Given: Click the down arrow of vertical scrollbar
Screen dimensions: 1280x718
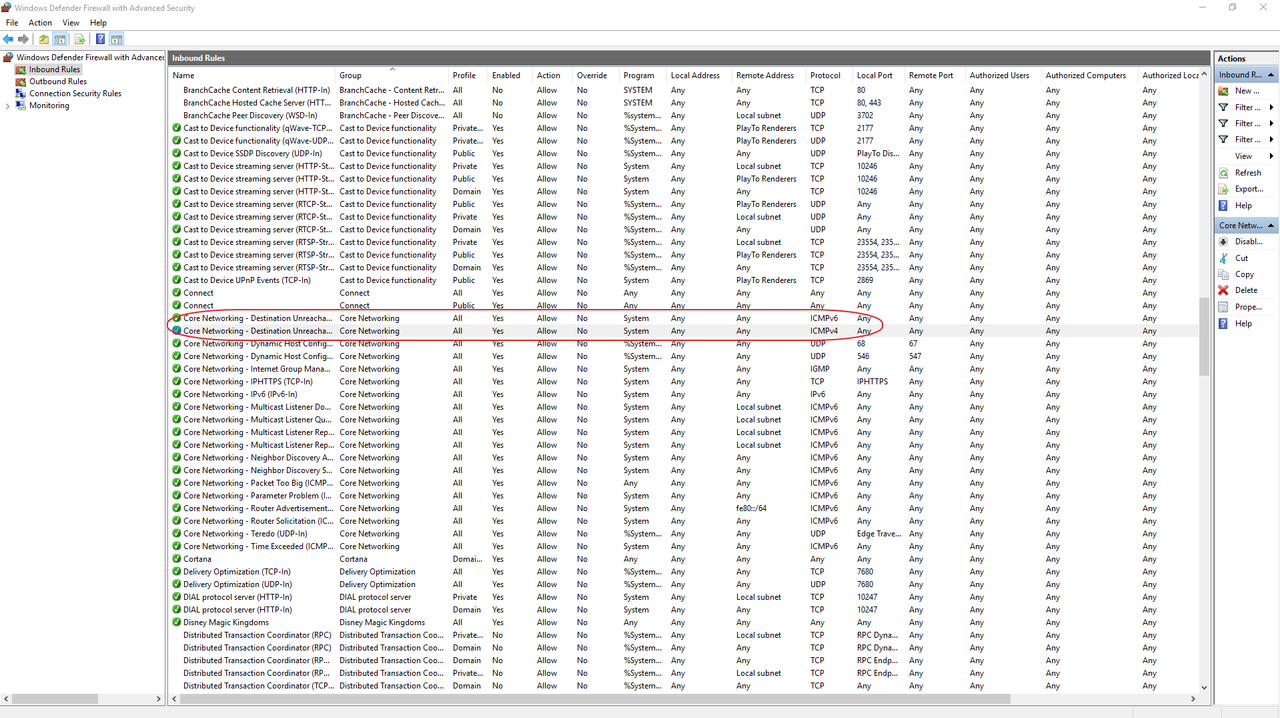Looking at the screenshot, I should (x=1204, y=688).
